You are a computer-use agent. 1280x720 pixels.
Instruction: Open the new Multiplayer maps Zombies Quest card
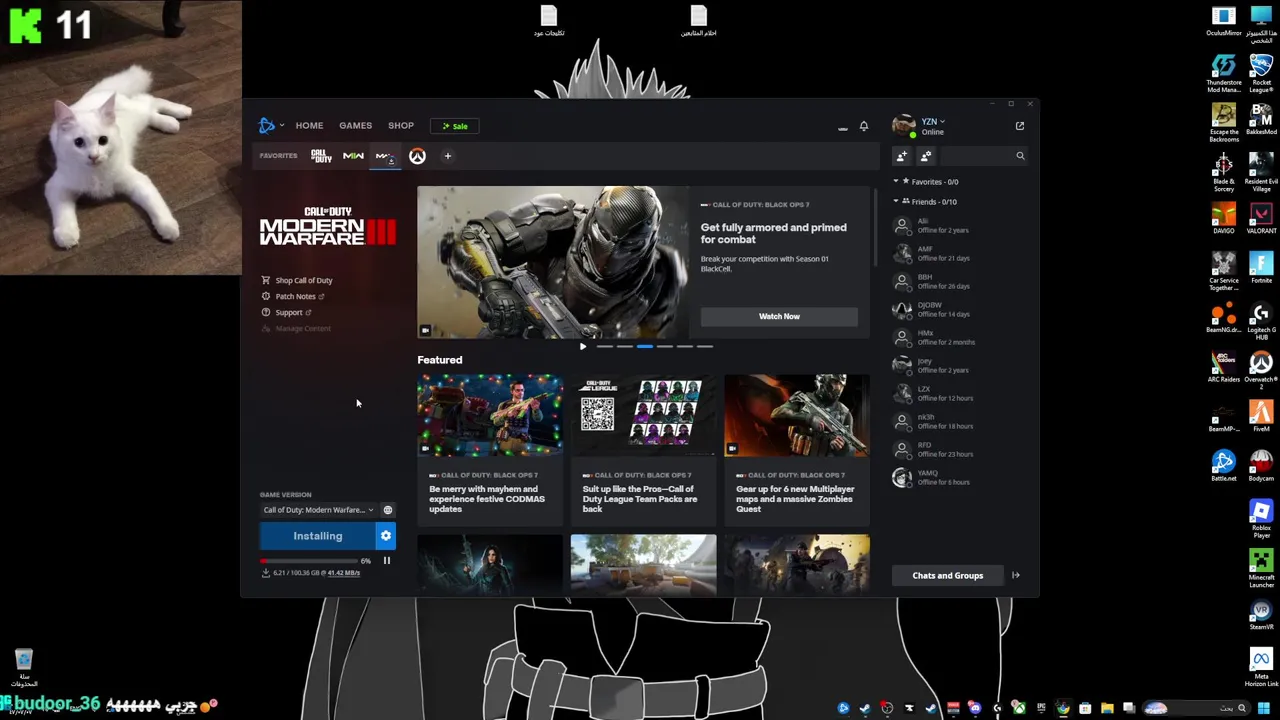click(797, 448)
